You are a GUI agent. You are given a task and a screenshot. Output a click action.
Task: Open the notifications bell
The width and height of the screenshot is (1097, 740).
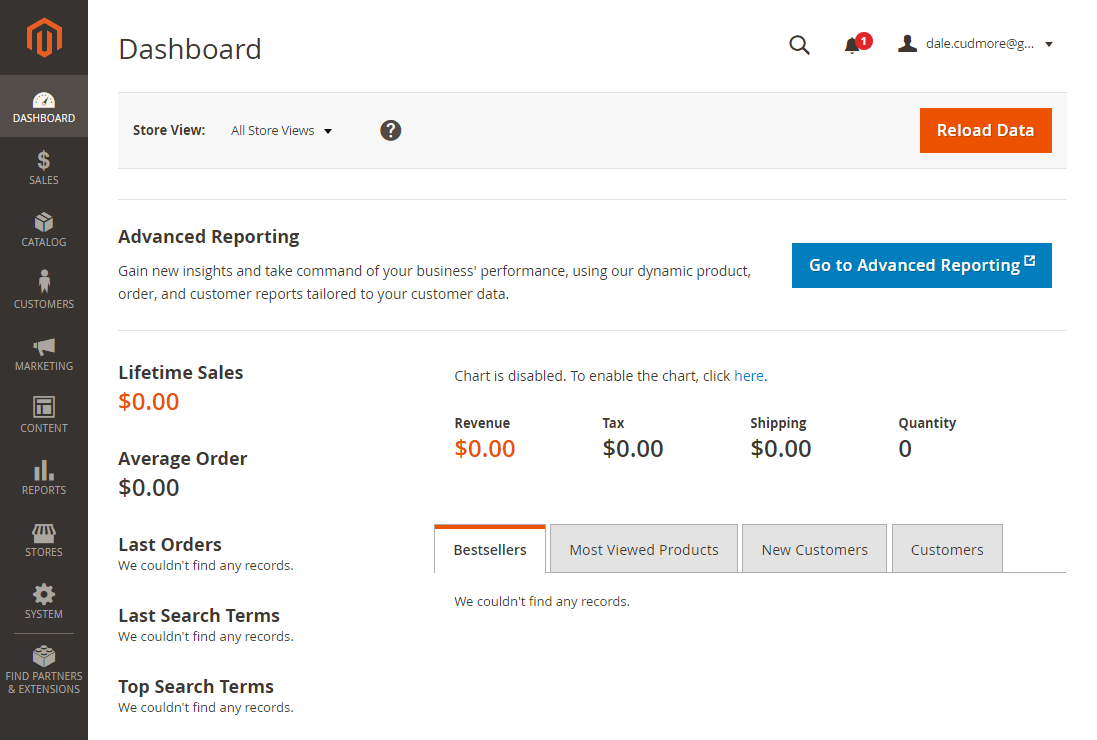pyautogui.click(x=851, y=46)
